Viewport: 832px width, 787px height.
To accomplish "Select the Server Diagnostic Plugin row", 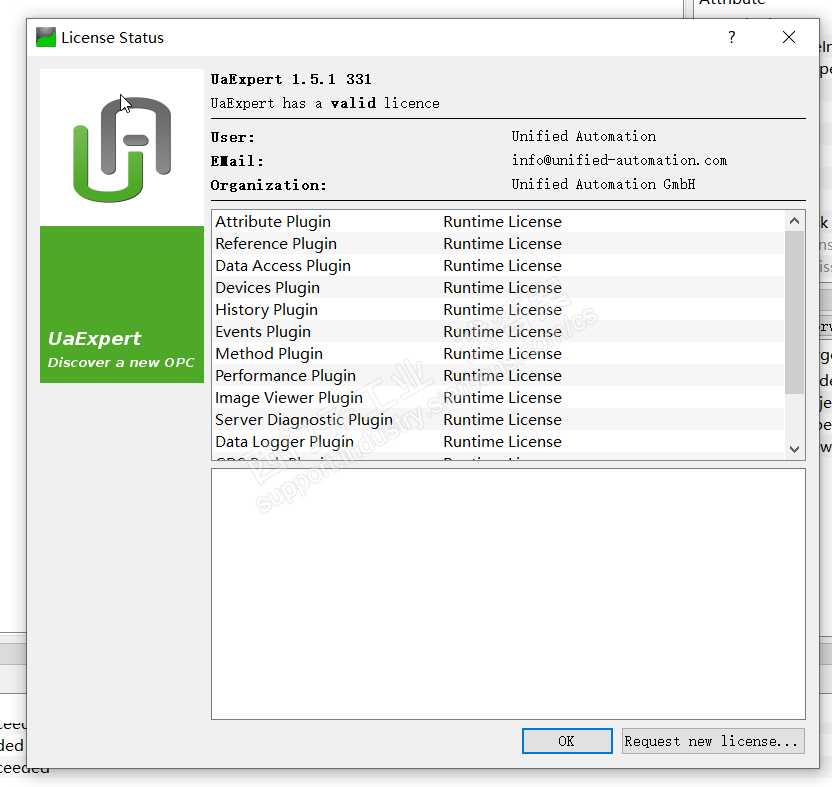I will [x=498, y=420].
